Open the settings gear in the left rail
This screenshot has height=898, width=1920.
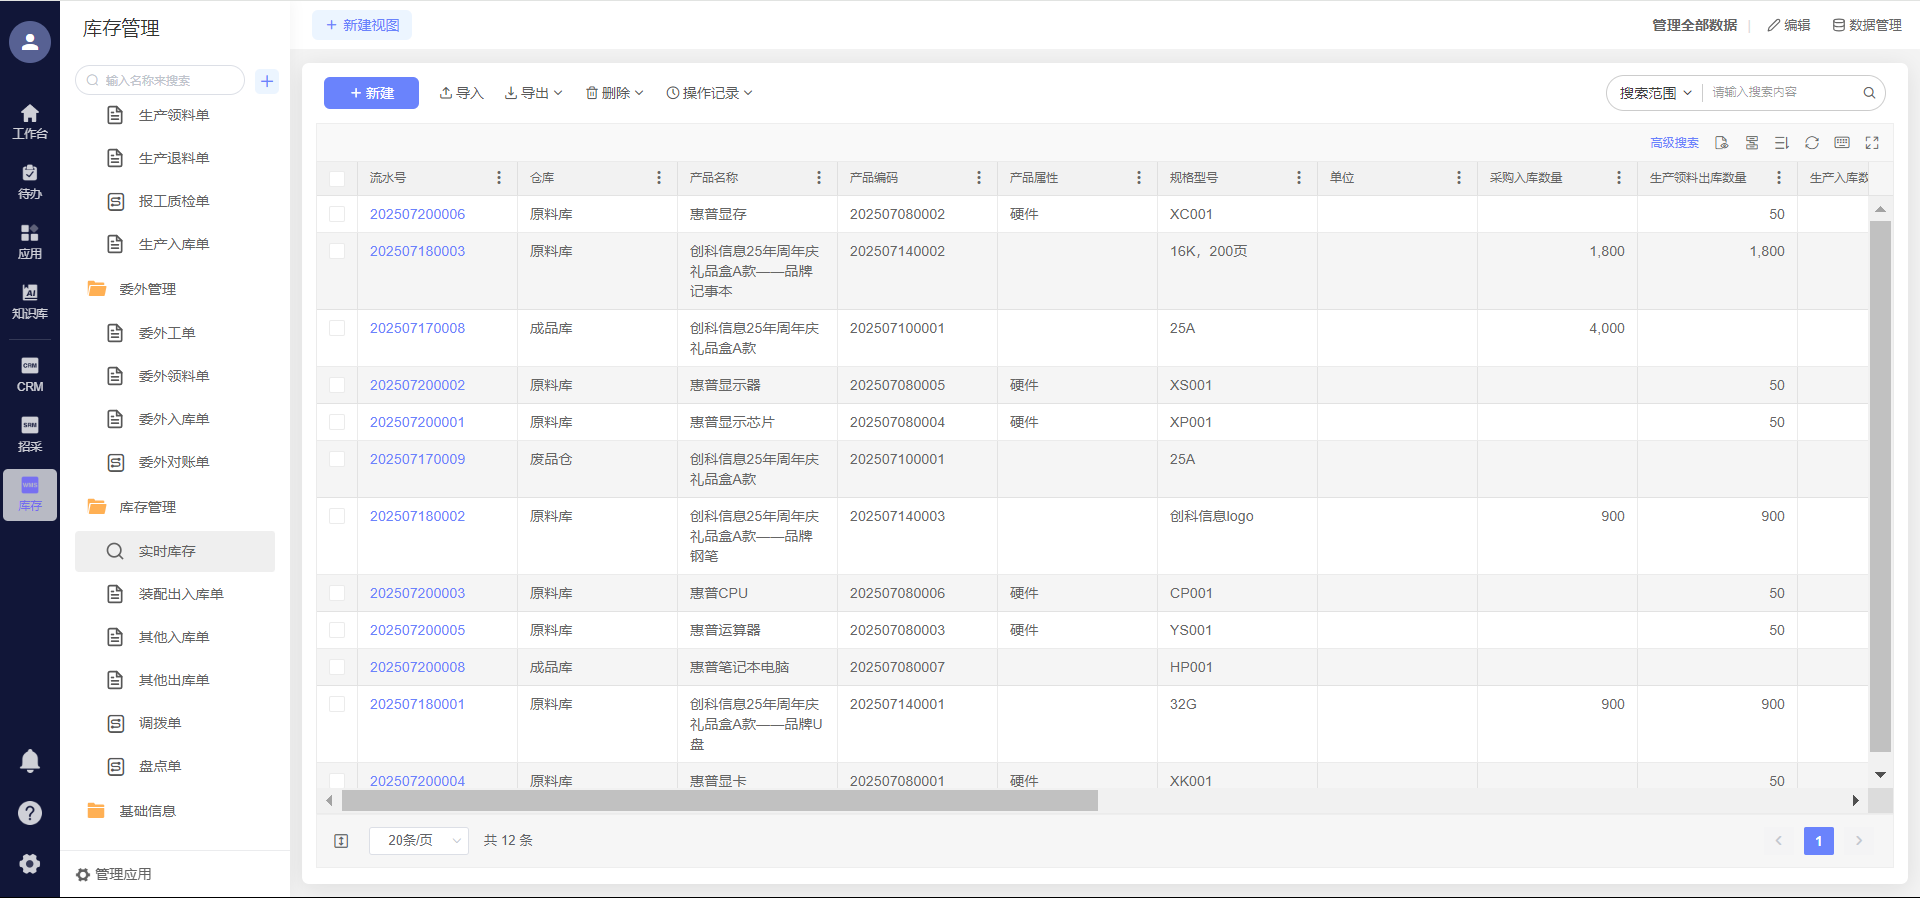click(30, 864)
